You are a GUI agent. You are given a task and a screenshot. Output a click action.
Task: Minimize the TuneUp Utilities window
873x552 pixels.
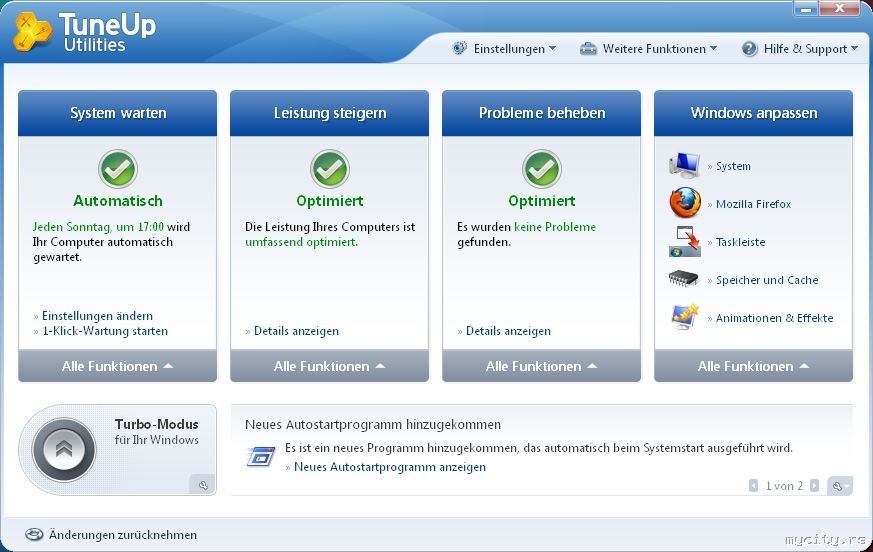click(x=806, y=8)
